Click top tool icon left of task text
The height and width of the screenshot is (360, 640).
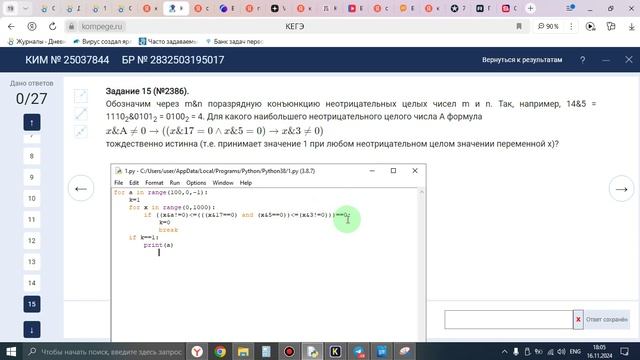pyautogui.click(x=81, y=96)
